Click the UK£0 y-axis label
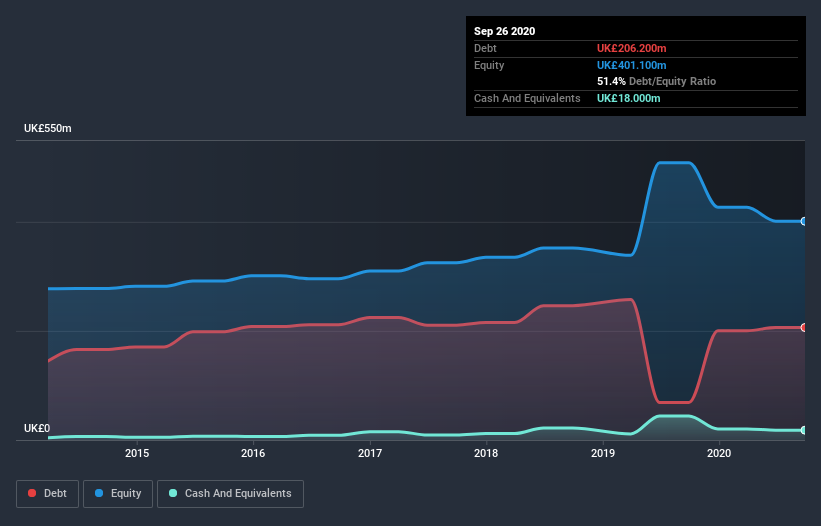This screenshot has width=821, height=526. pyautogui.click(x=37, y=428)
